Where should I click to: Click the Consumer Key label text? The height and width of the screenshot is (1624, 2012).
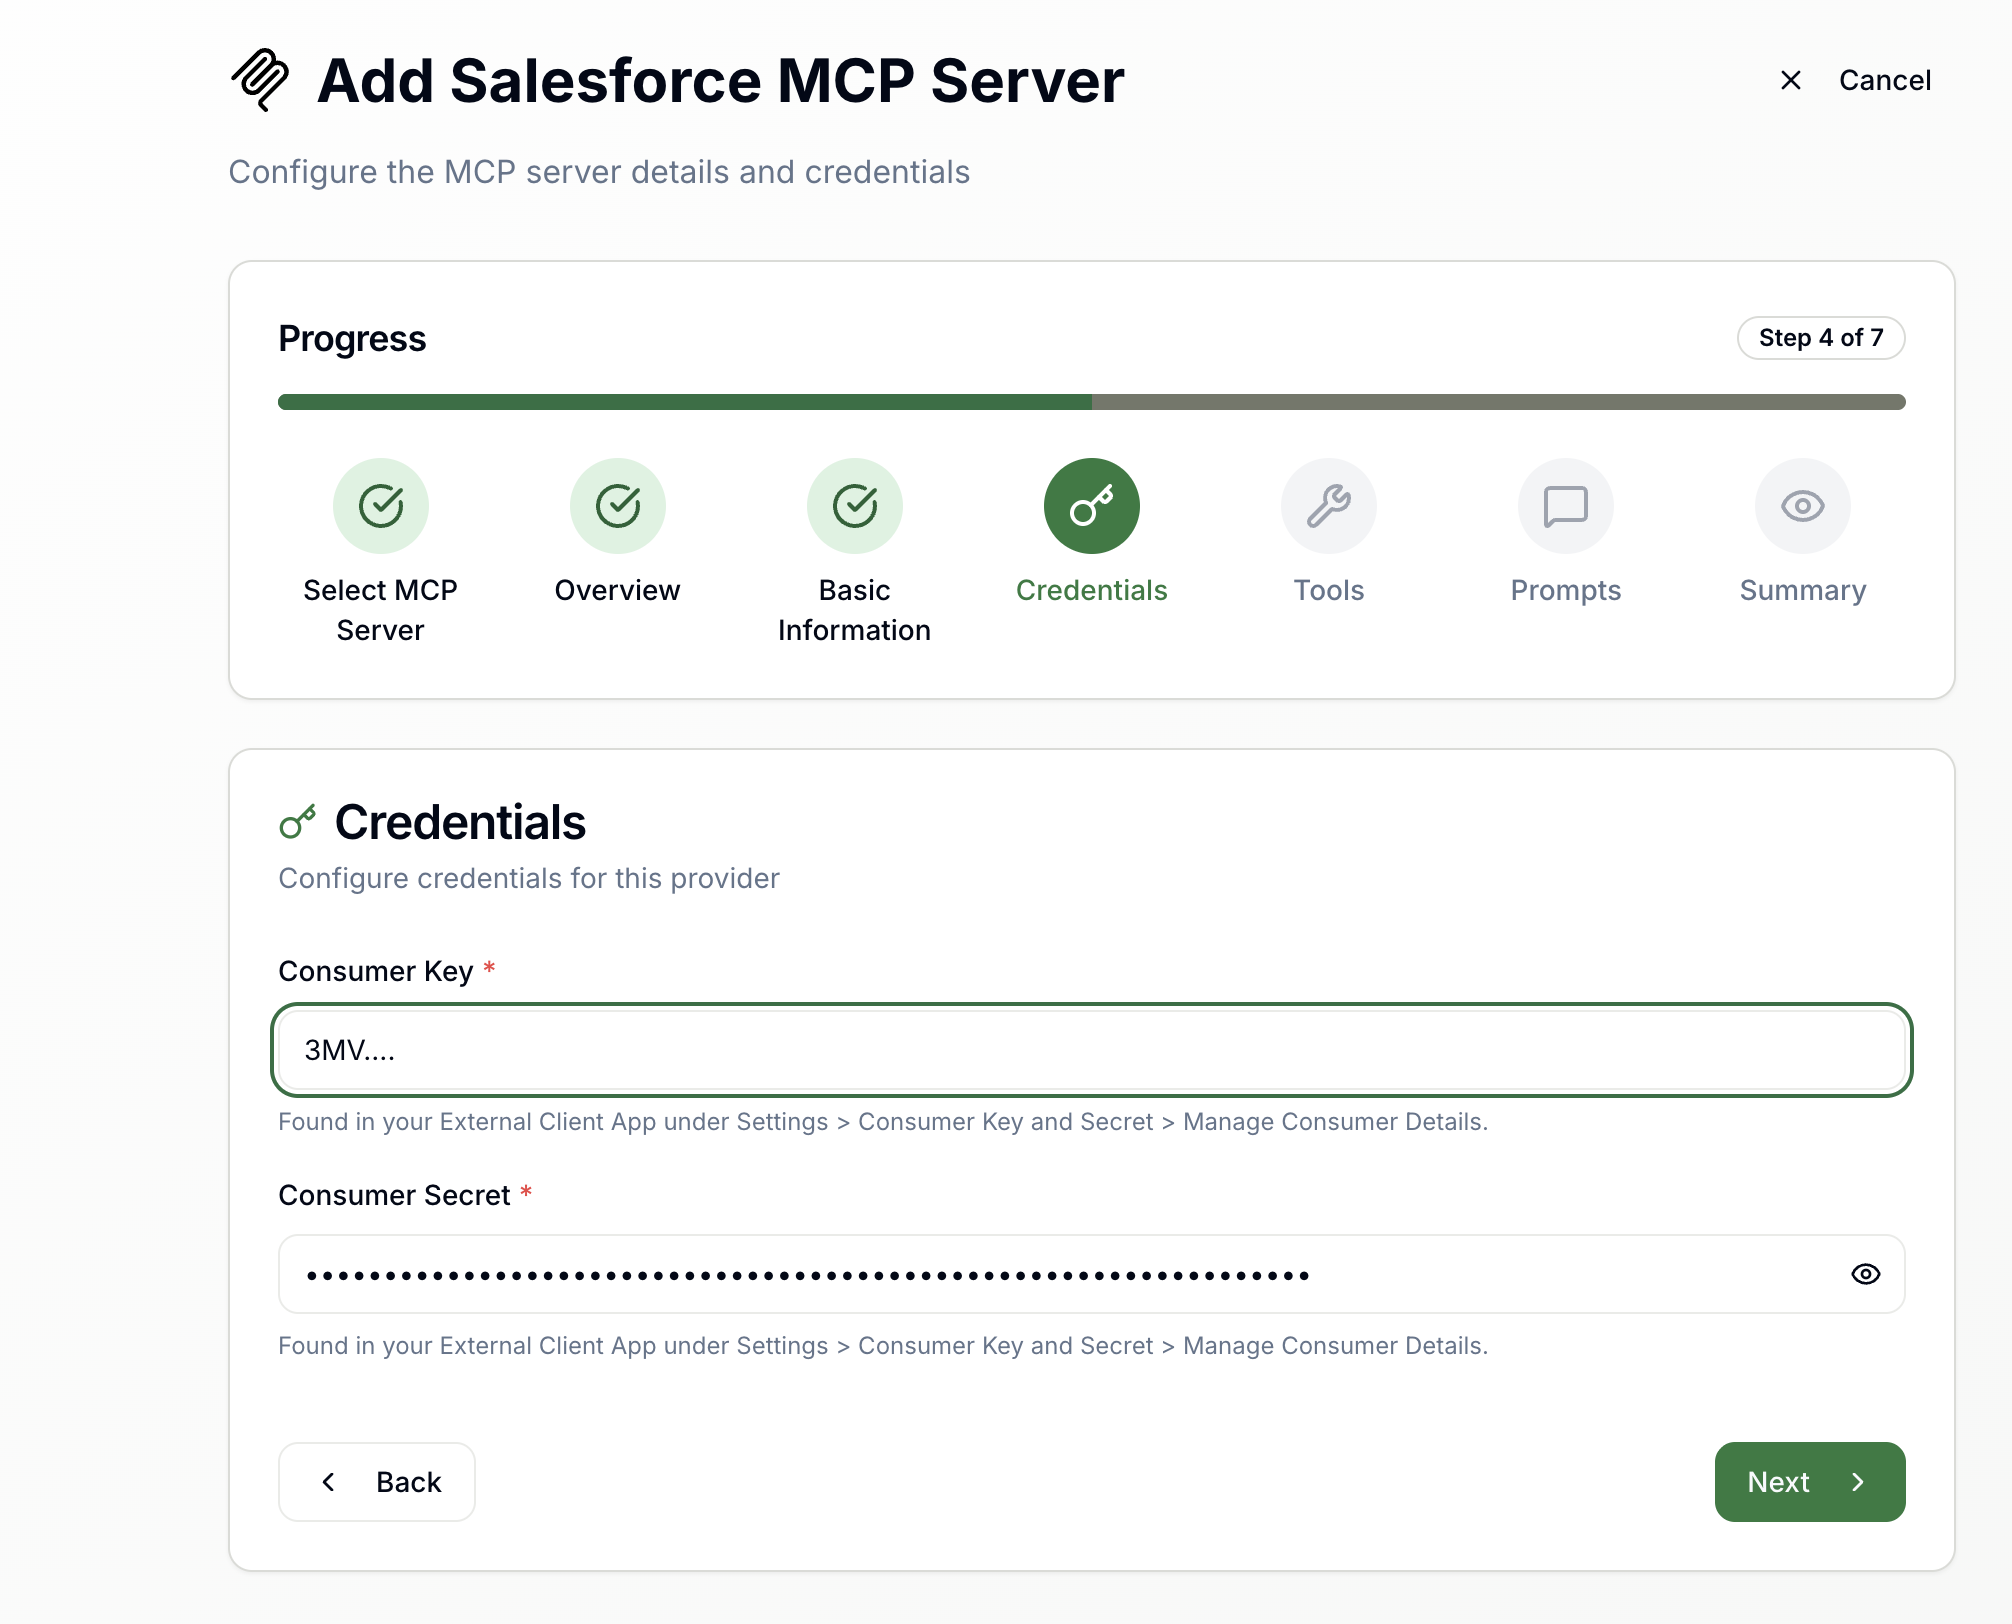click(376, 971)
